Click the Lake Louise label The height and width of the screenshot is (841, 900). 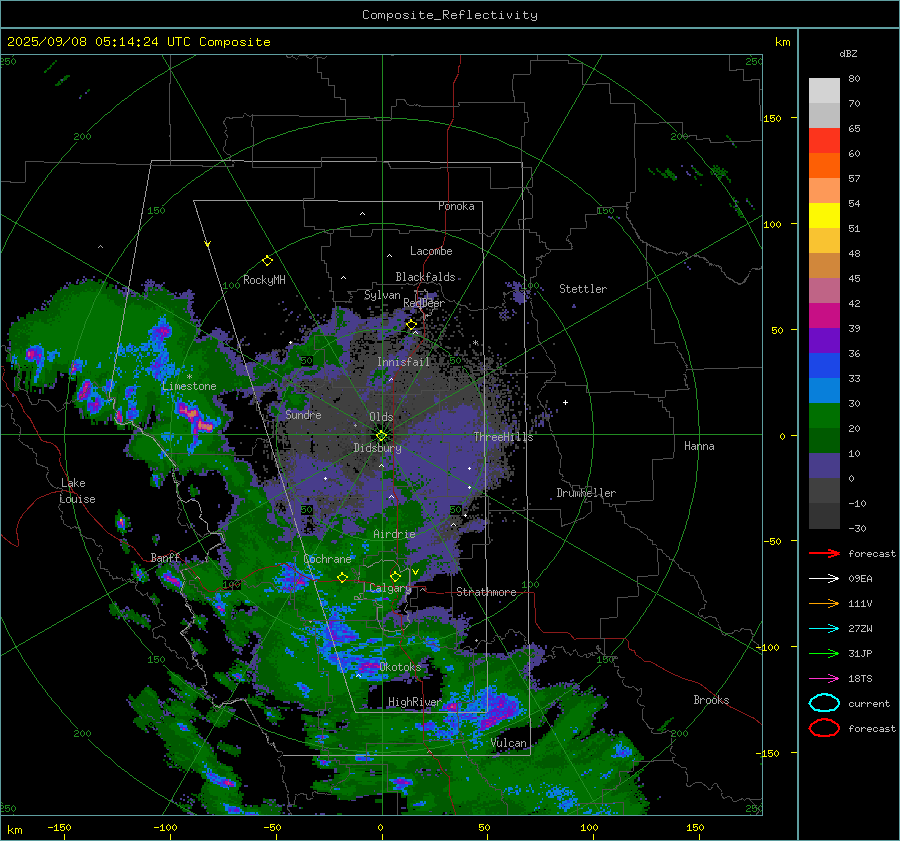(x=77, y=491)
